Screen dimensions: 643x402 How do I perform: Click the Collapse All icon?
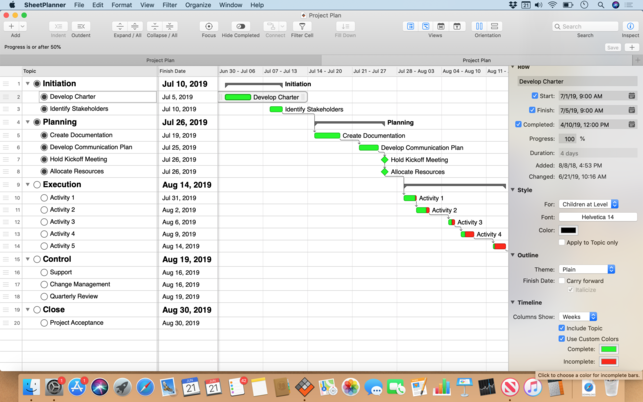point(170,26)
